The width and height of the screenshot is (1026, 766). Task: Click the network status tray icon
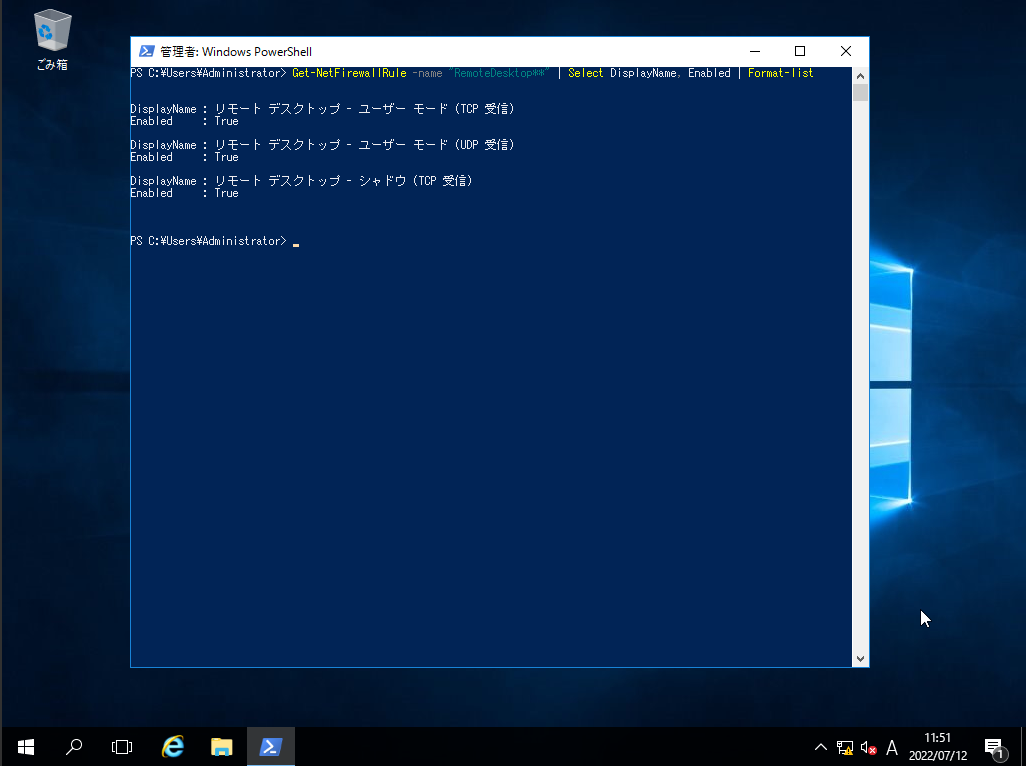[x=845, y=747]
